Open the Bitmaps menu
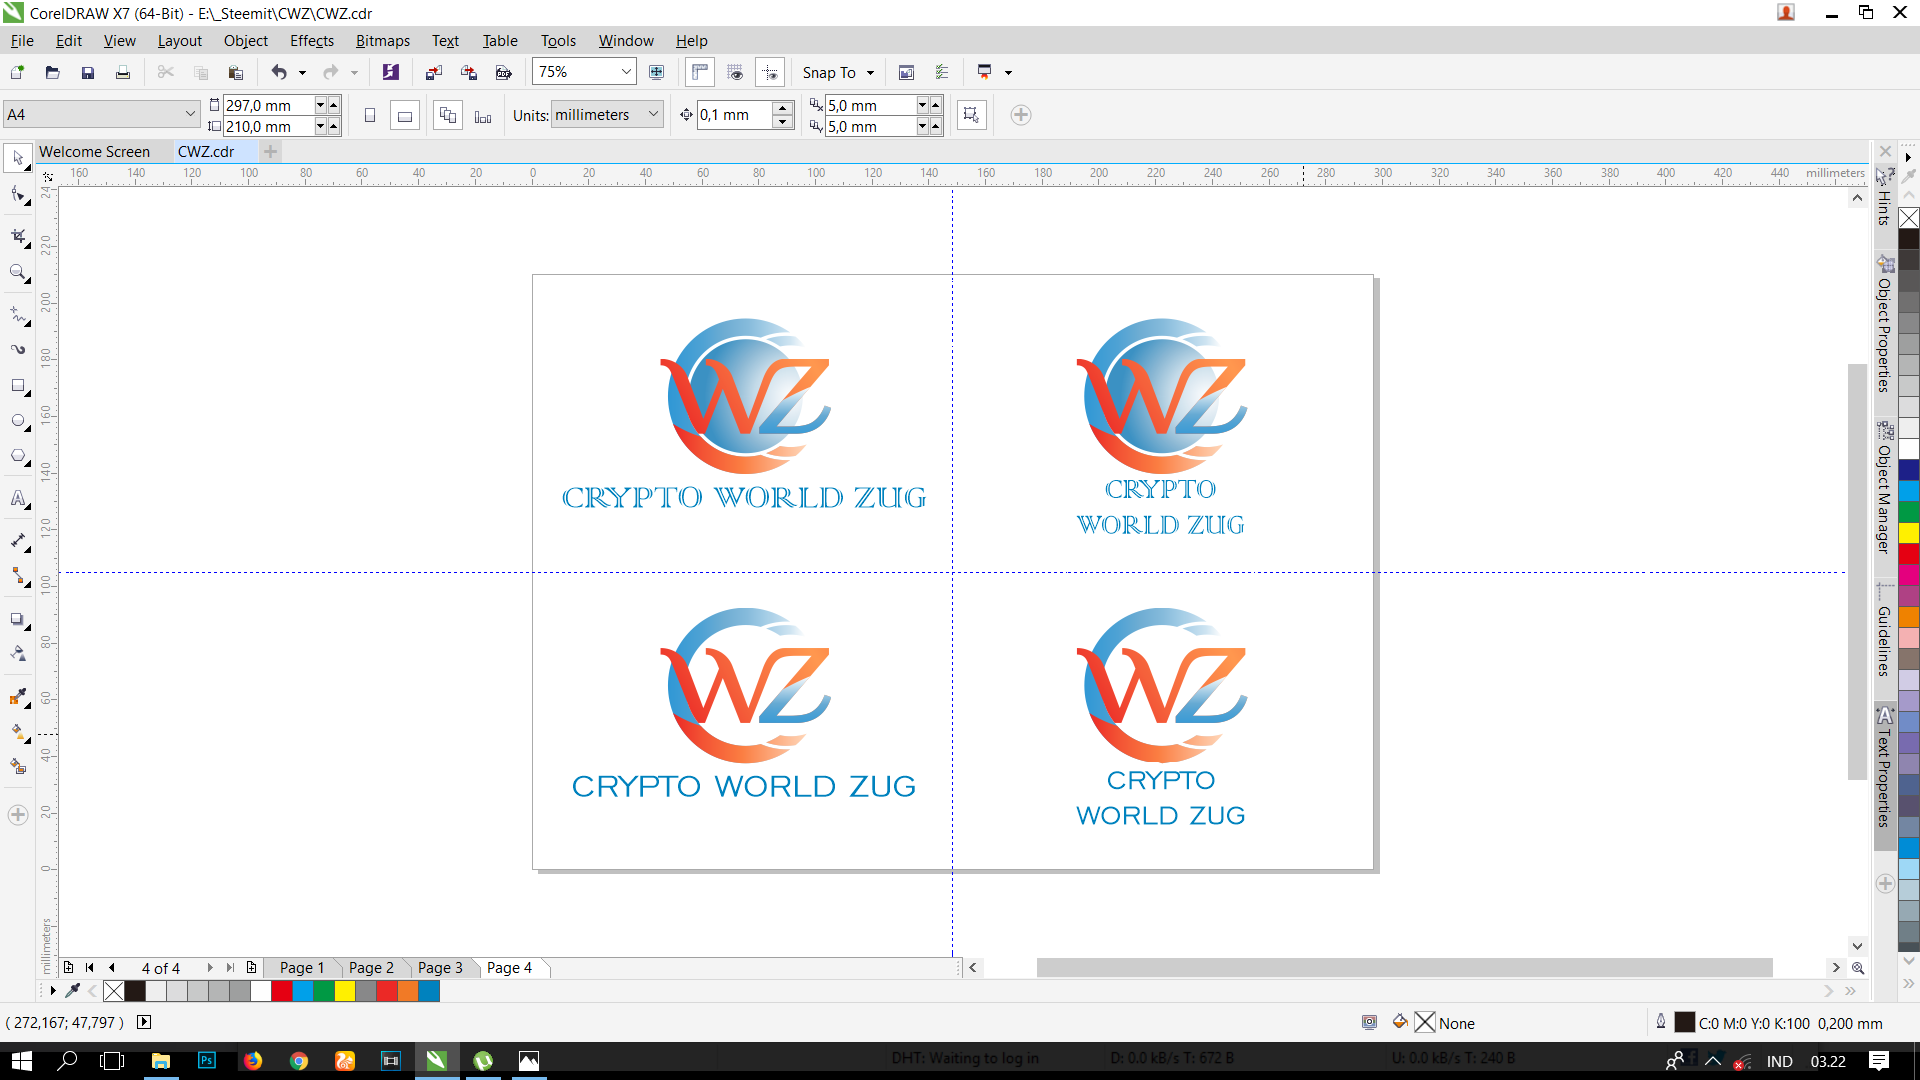1920x1080 pixels. pos(382,40)
